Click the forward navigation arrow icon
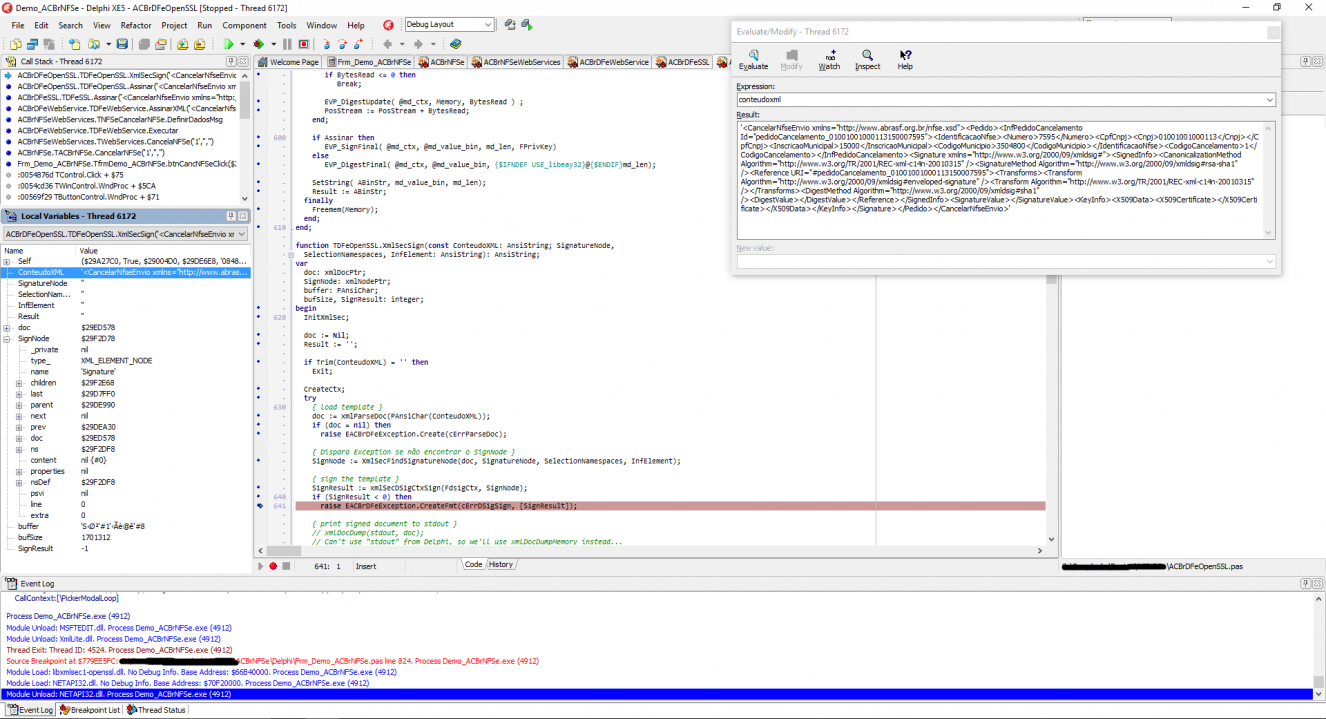 click(418, 44)
